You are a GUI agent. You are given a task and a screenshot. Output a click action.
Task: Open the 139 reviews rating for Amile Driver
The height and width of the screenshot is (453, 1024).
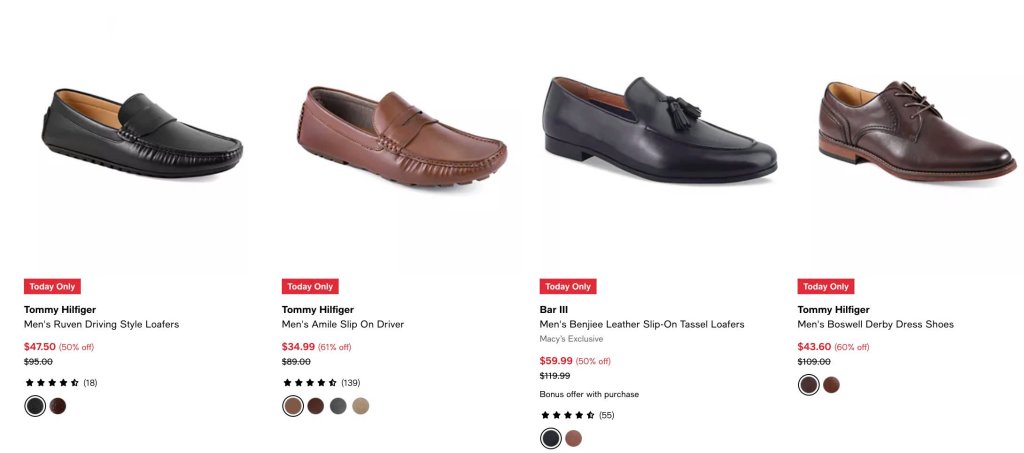tap(321, 383)
